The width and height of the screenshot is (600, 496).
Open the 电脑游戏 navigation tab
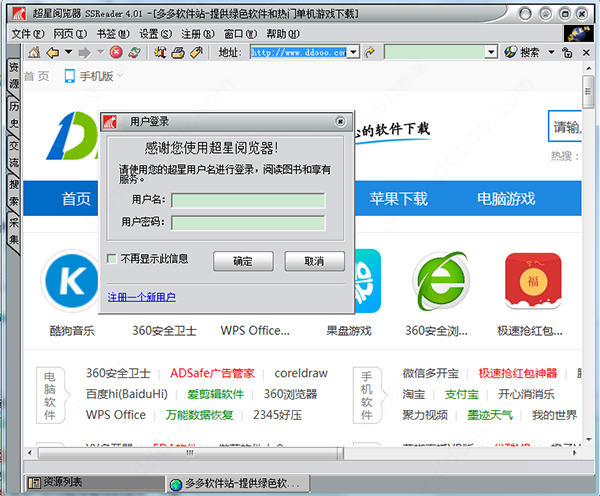click(x=506, y=199)
